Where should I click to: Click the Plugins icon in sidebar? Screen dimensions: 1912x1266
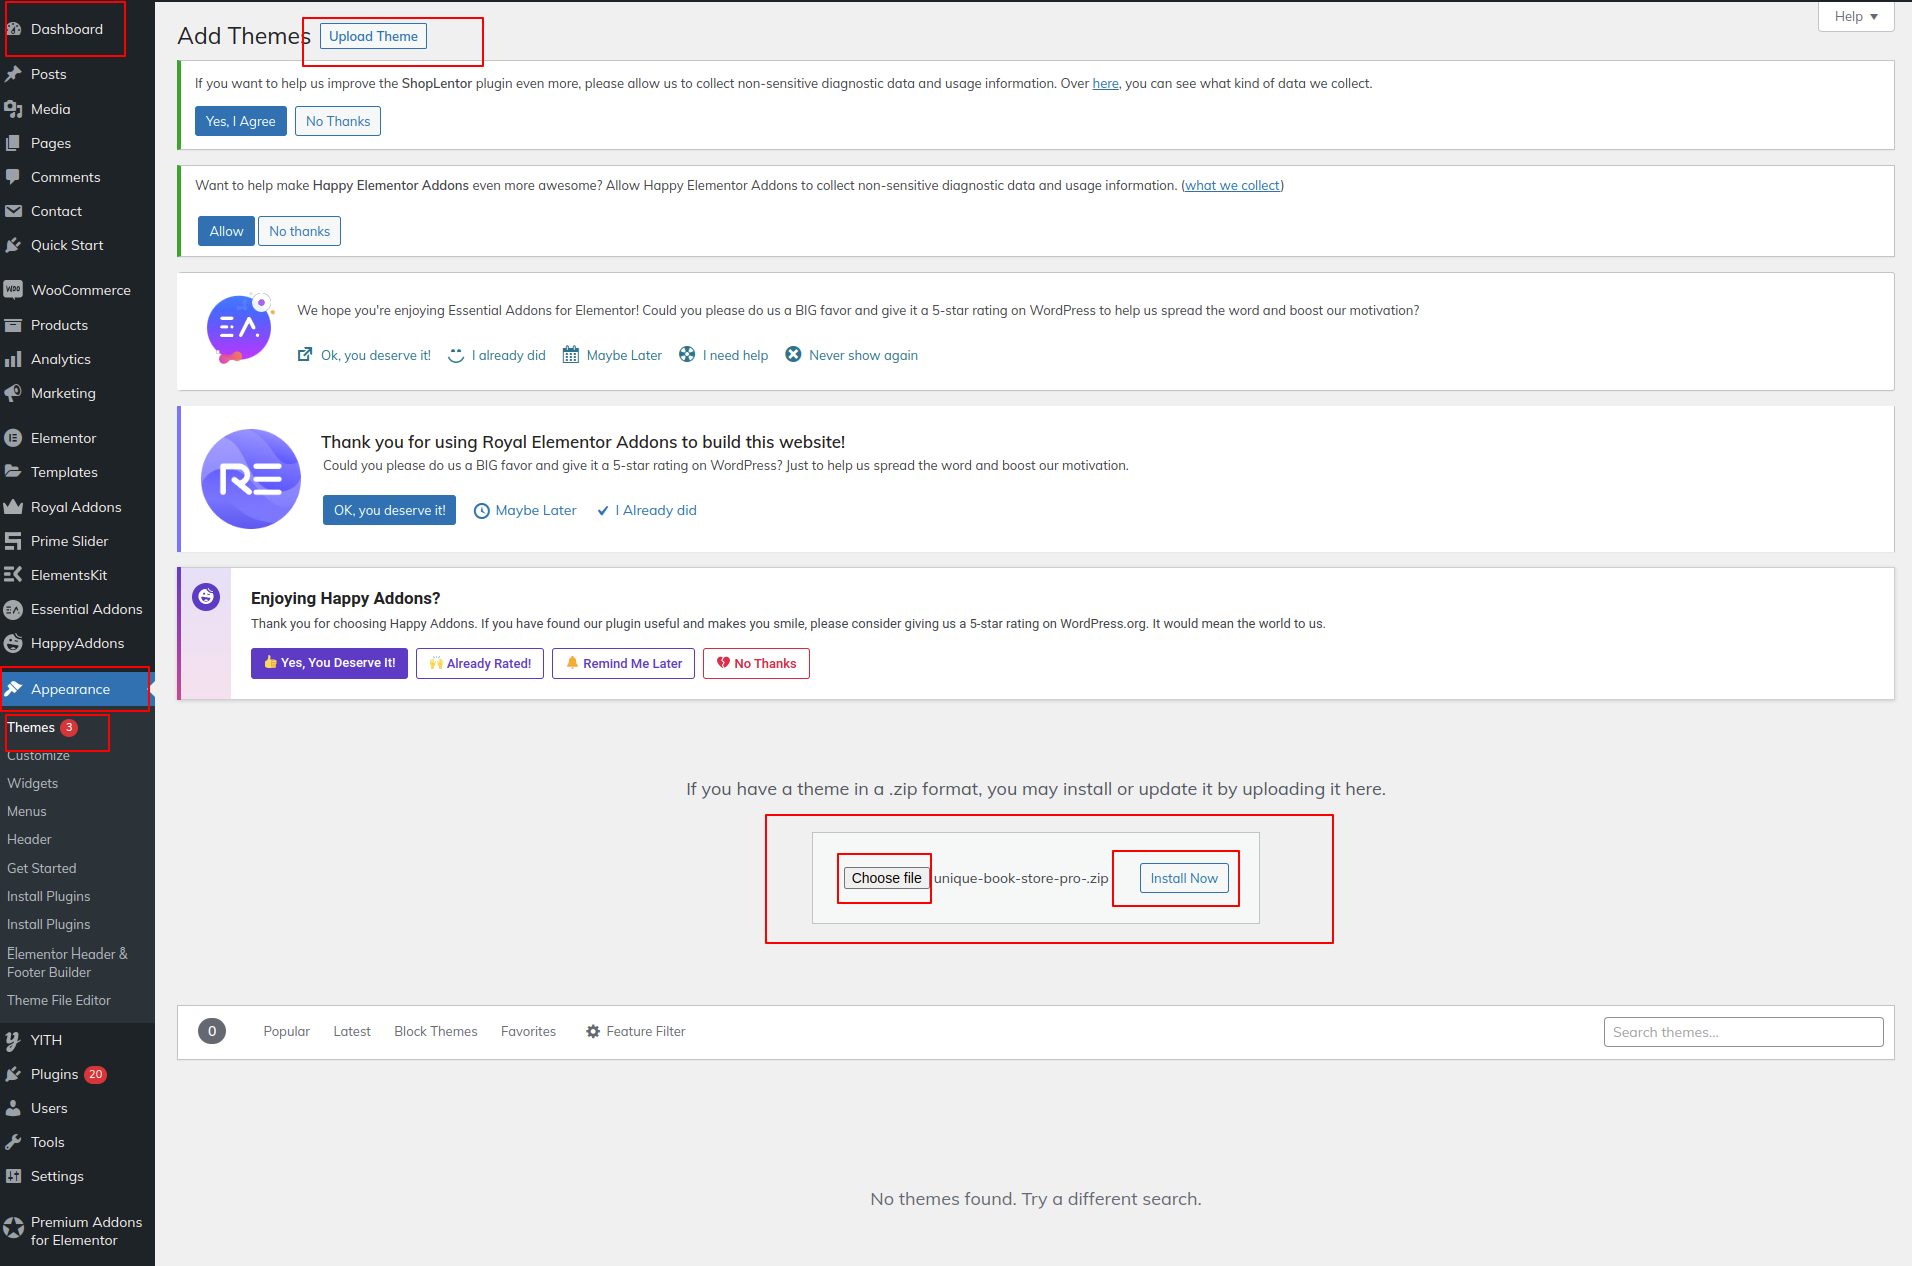pyautogui.click(x=13, y=1074)
